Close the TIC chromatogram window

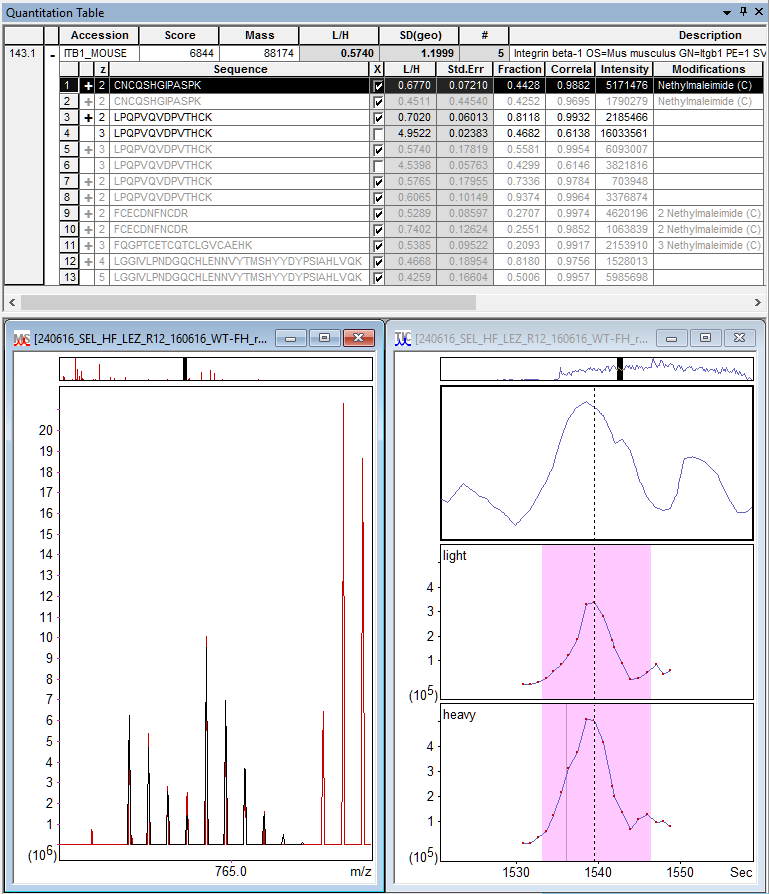(739, 338)
